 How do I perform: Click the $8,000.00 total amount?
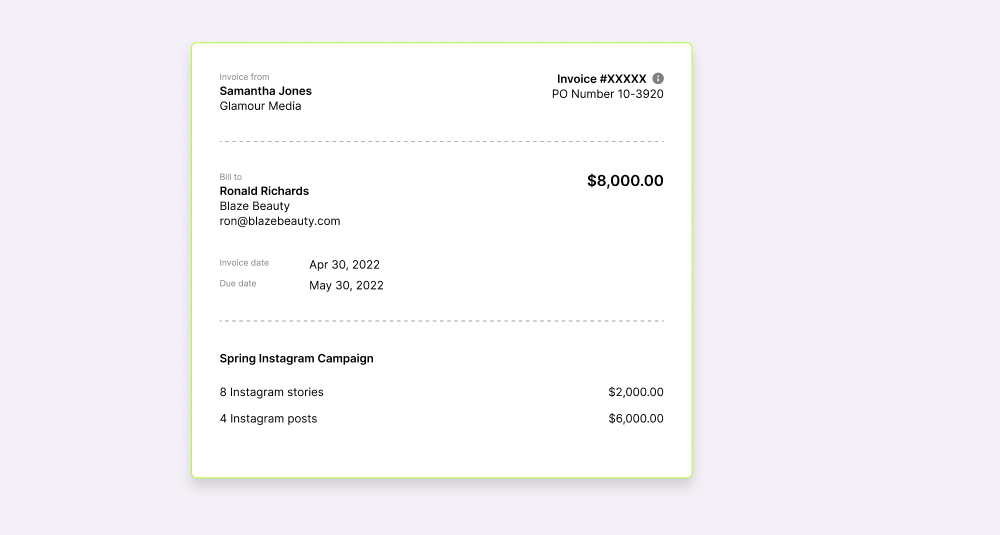point(625,181)
